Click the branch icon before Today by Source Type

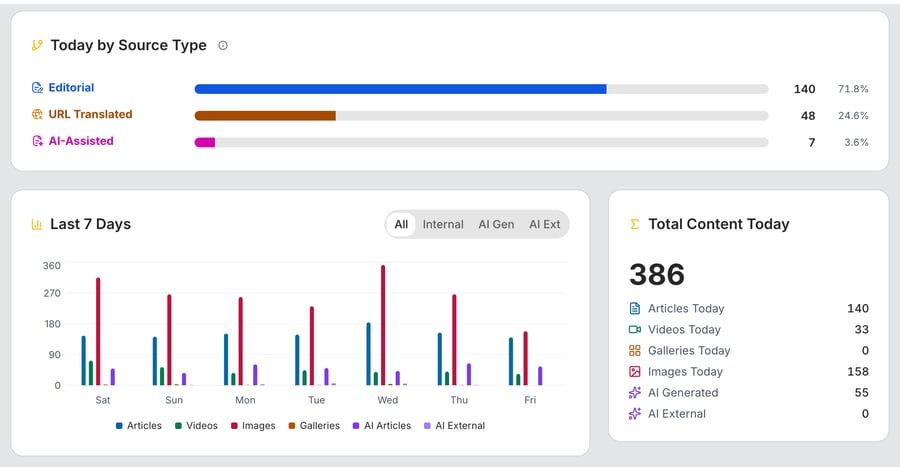[x=37, y=45]
